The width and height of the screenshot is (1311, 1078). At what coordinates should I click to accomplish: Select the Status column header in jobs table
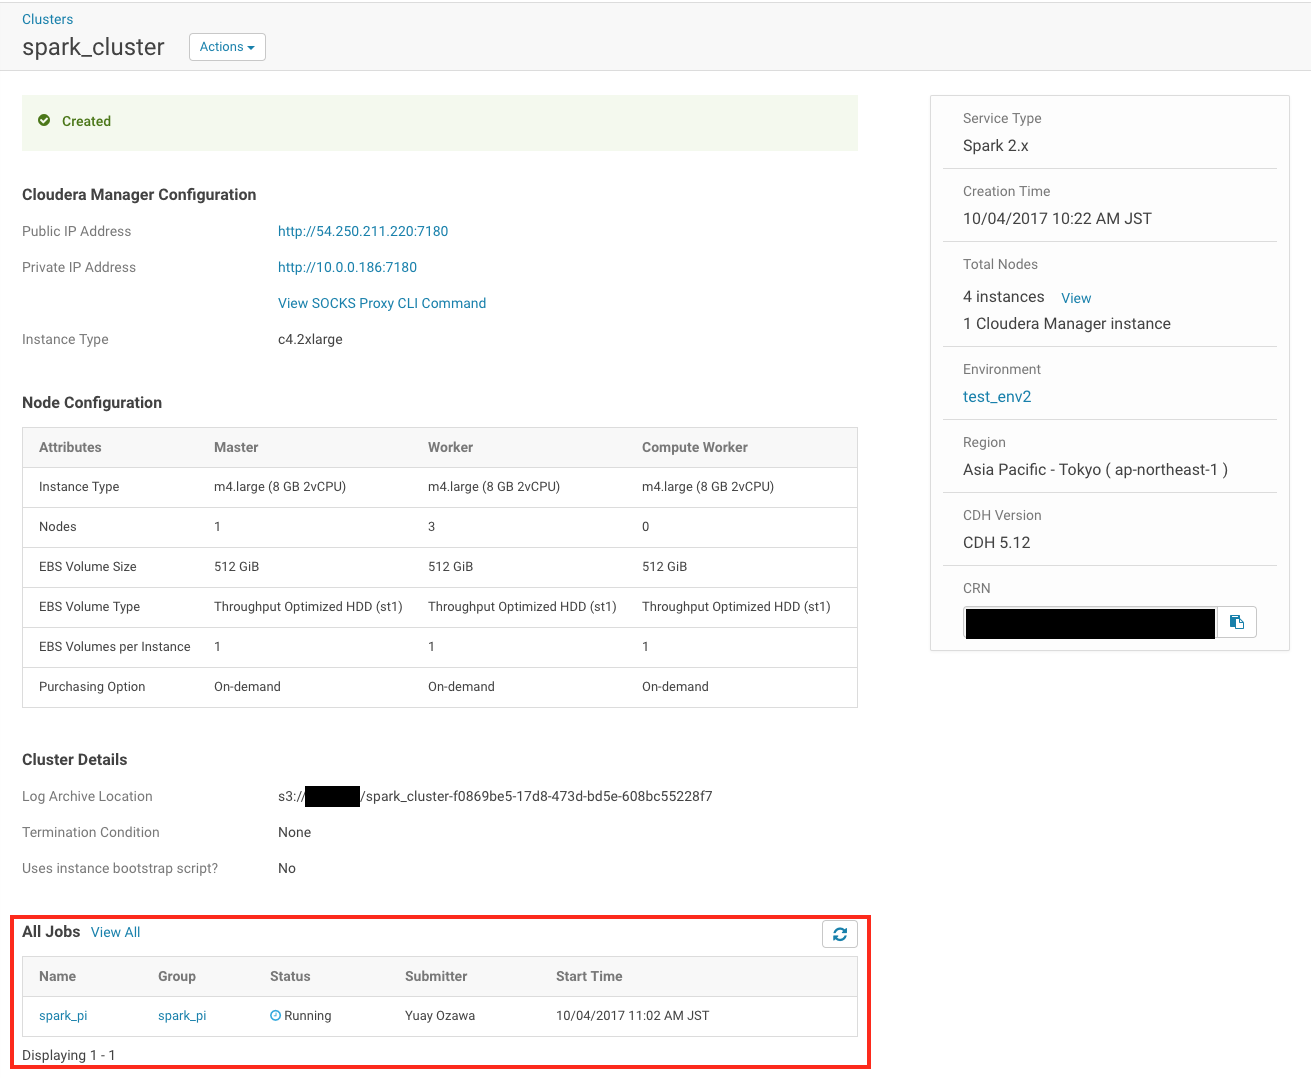pos(289,976)
